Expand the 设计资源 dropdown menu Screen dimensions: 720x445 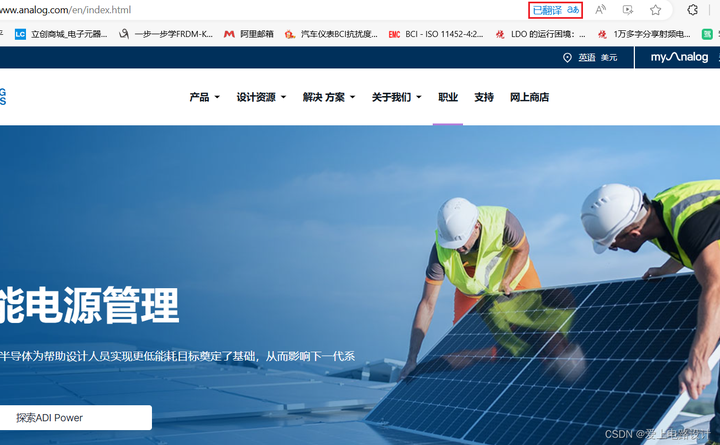pos(261,97)
